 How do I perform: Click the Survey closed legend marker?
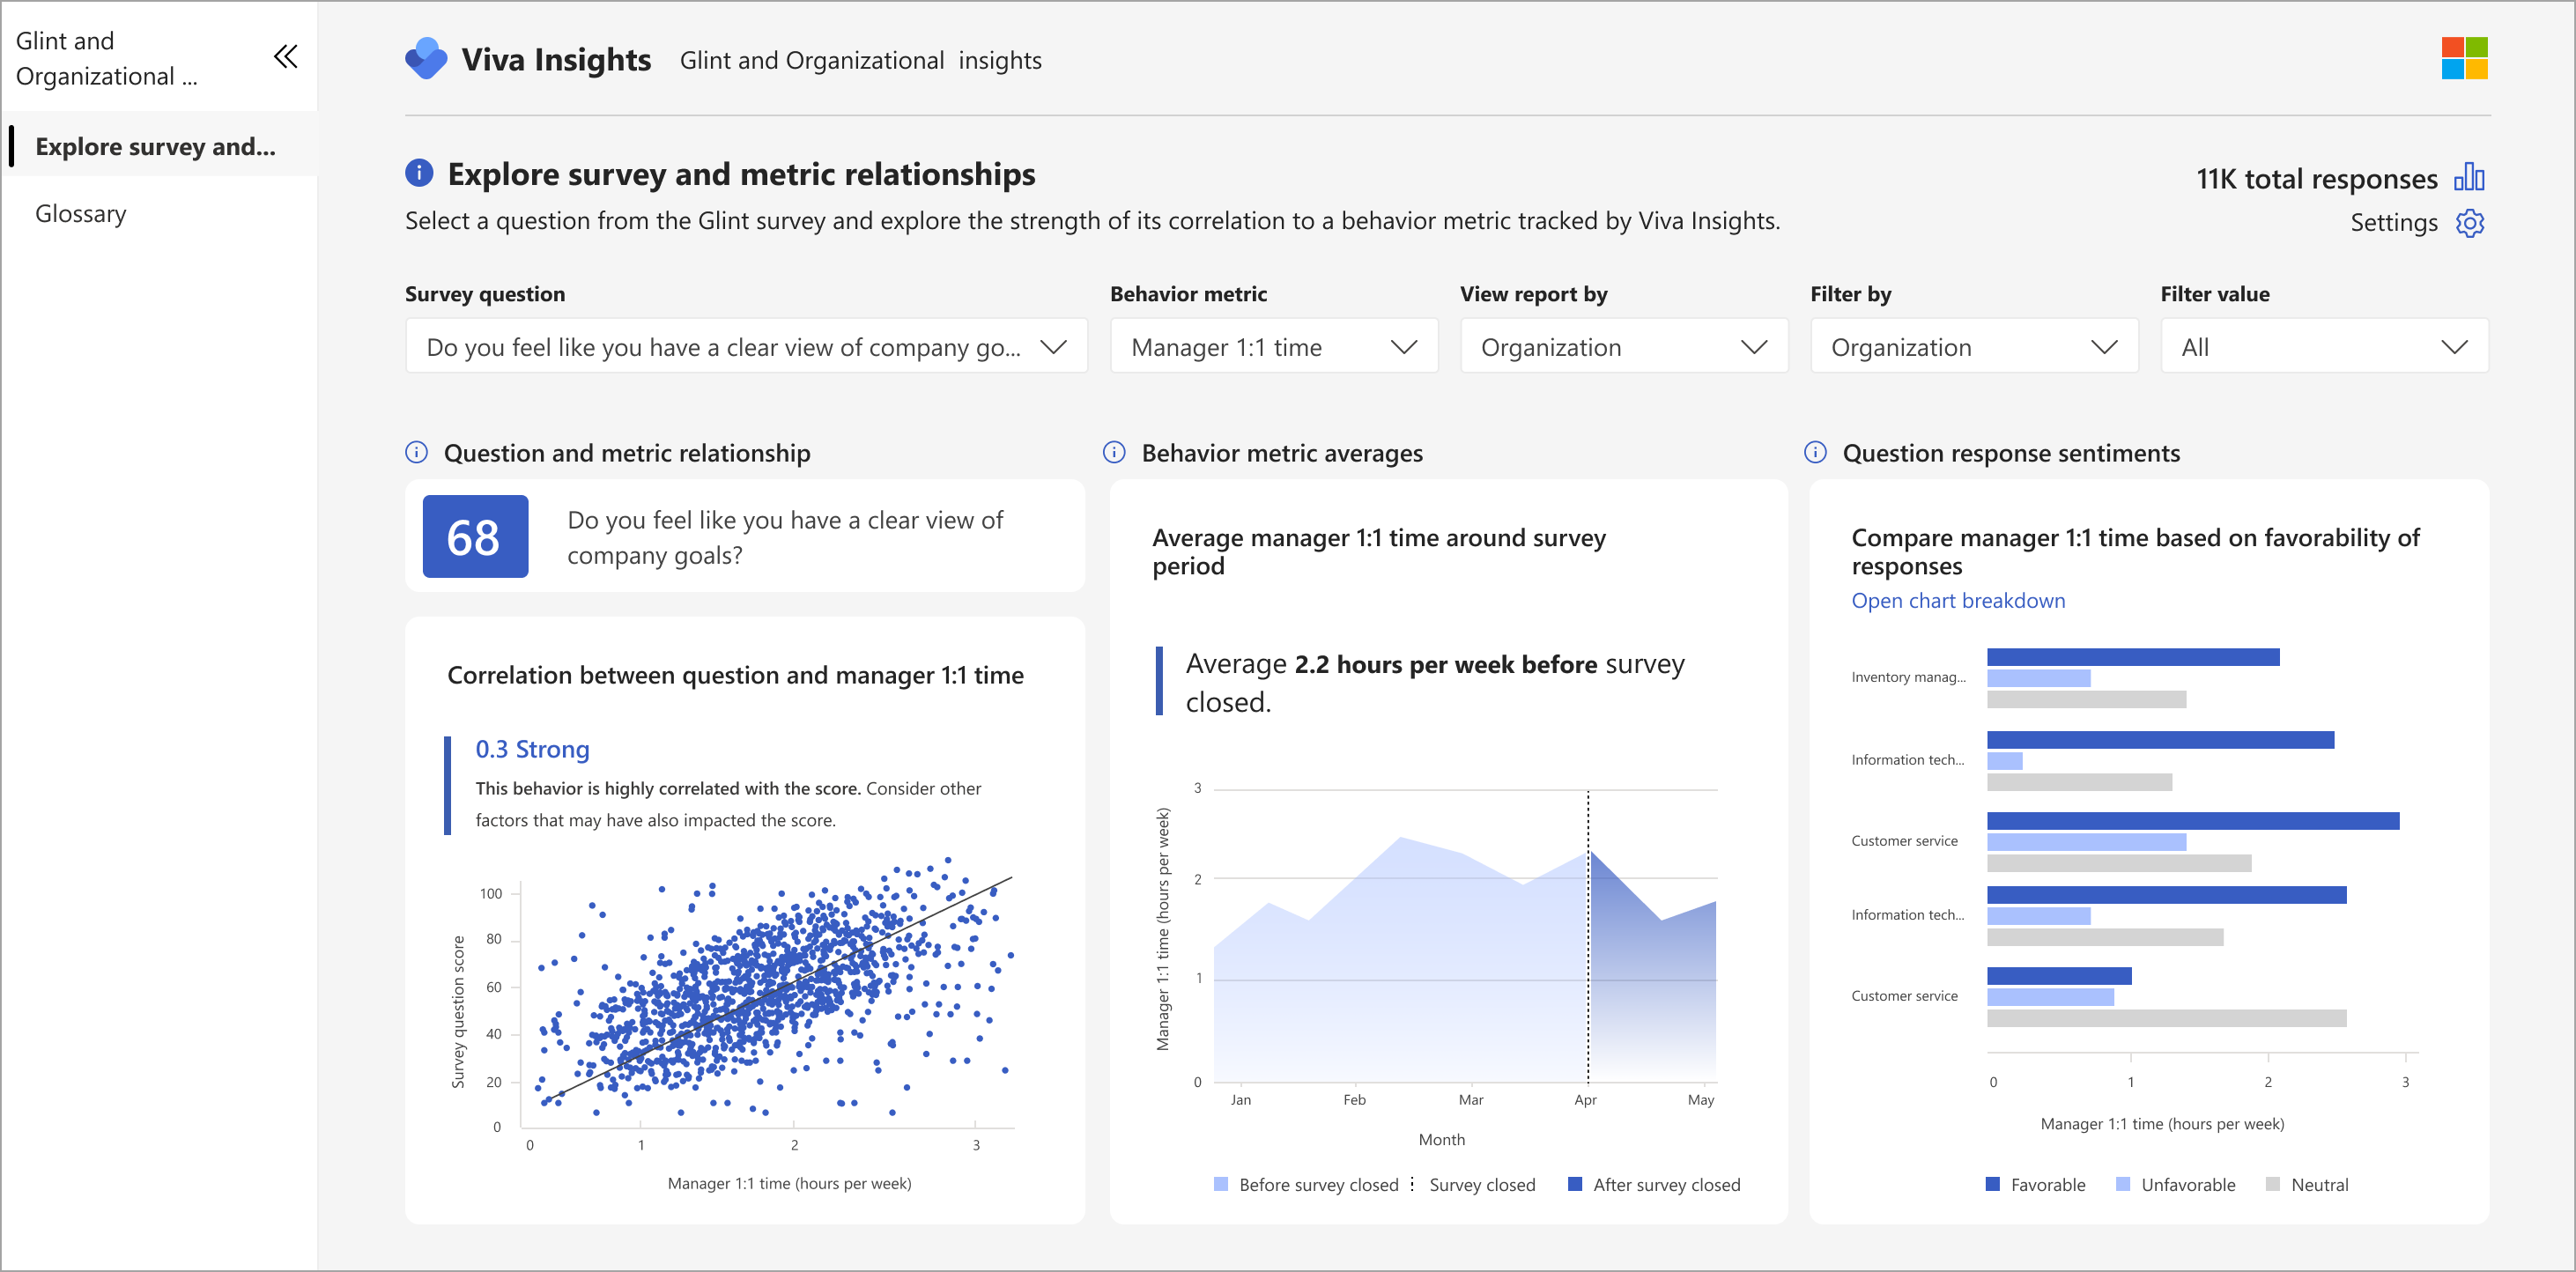(x=1412, y=1184)
